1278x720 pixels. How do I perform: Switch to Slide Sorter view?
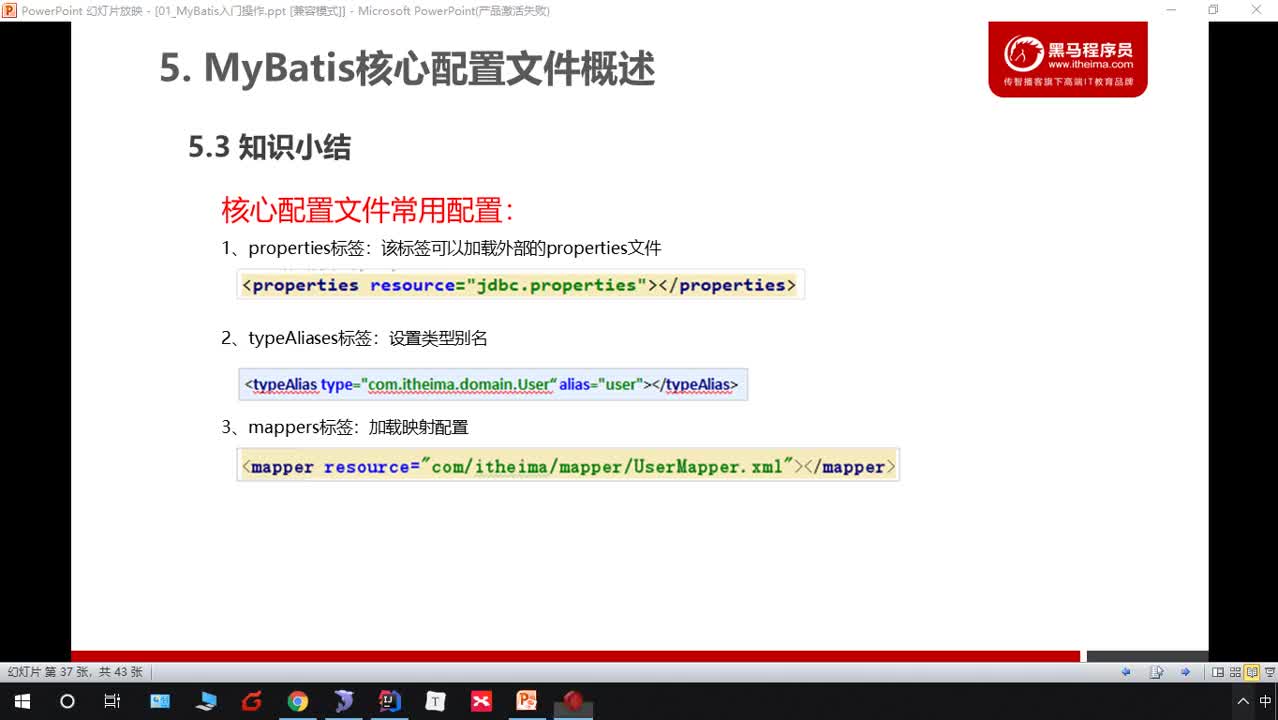click(x=1235, y=672)
